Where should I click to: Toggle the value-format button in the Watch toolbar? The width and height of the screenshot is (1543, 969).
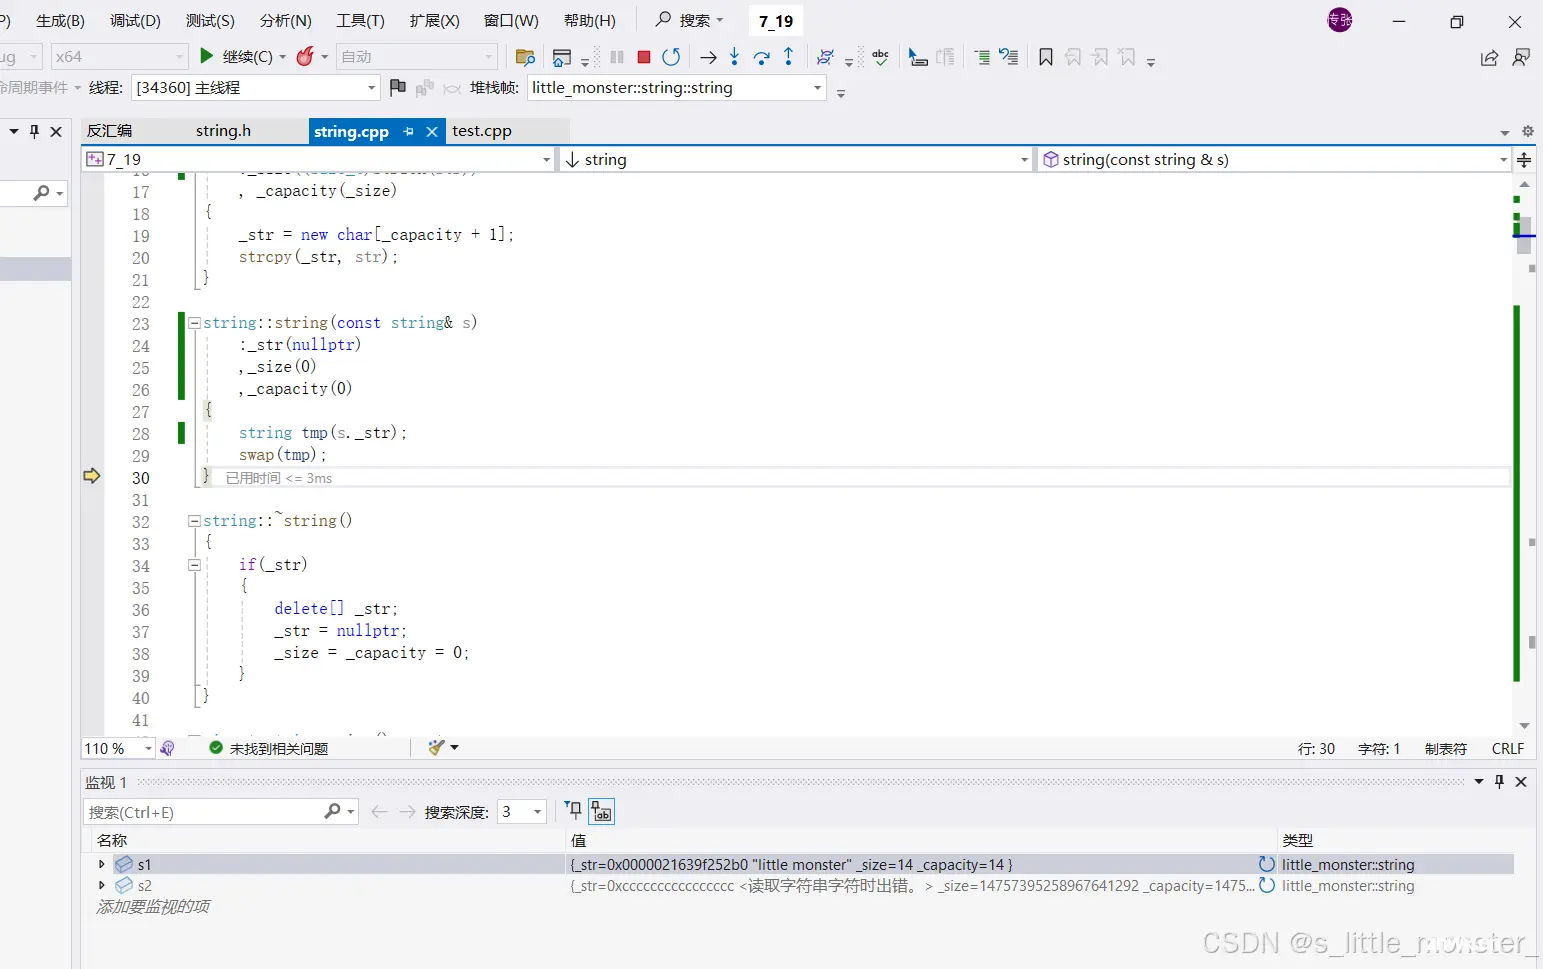[x=601, y=811]
